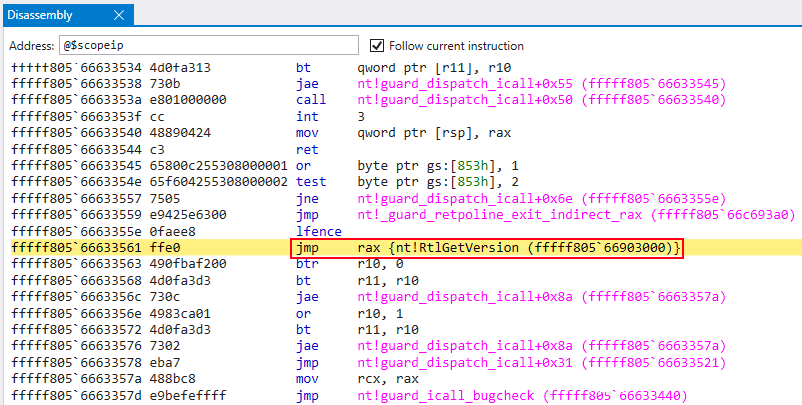Screen dimensions: 802x405
Task: Select the Disassembly tab
Action: [48, 15]
